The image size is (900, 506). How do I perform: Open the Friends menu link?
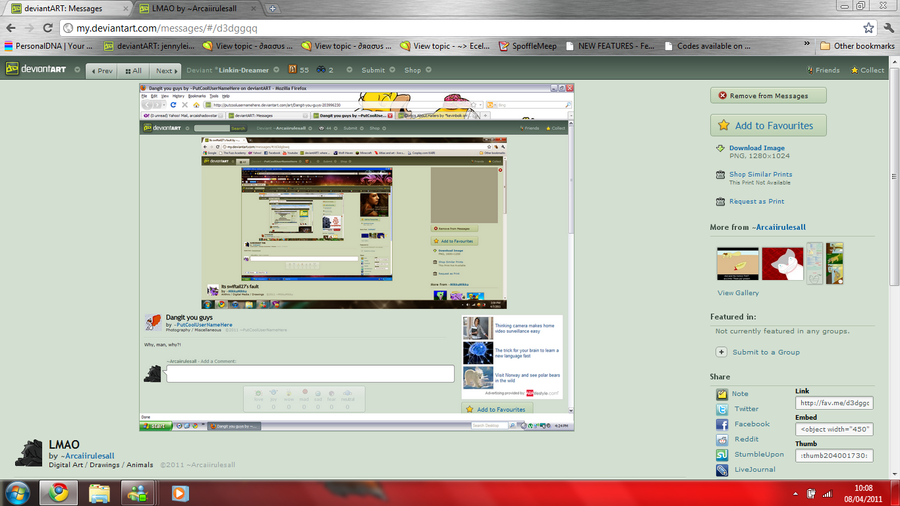click(823, 70)
